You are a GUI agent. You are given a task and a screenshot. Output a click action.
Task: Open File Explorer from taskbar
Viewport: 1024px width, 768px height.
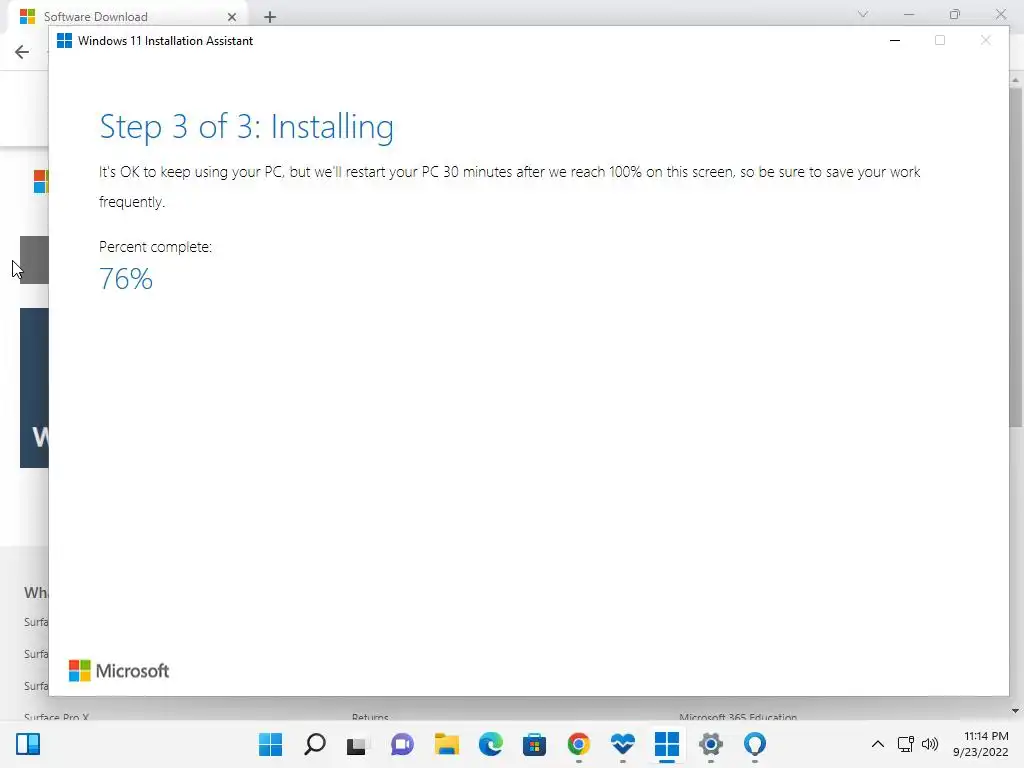click(x=447, y=744)
